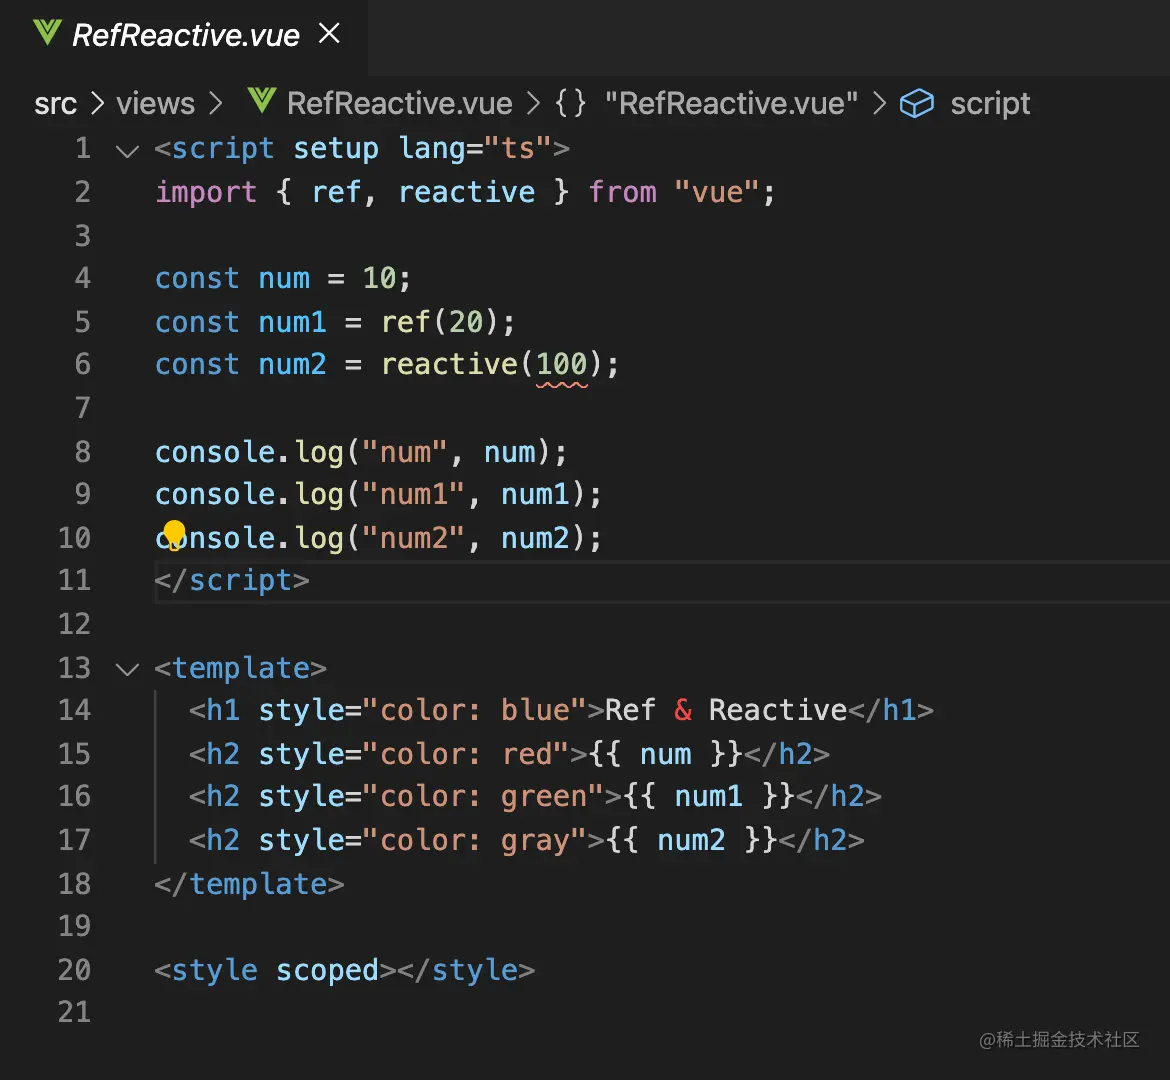This screenshot has height=1080, width=1170.
Task: Click the {{ num1 }} interpolation
Action: (709, 796)
